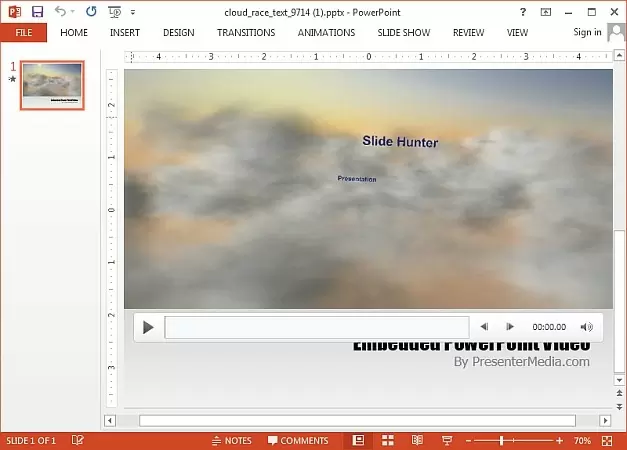Toggle the Comments pane in status bar
Screen dimensions: 627x450
pyautogui.click(x=298, y=440)
